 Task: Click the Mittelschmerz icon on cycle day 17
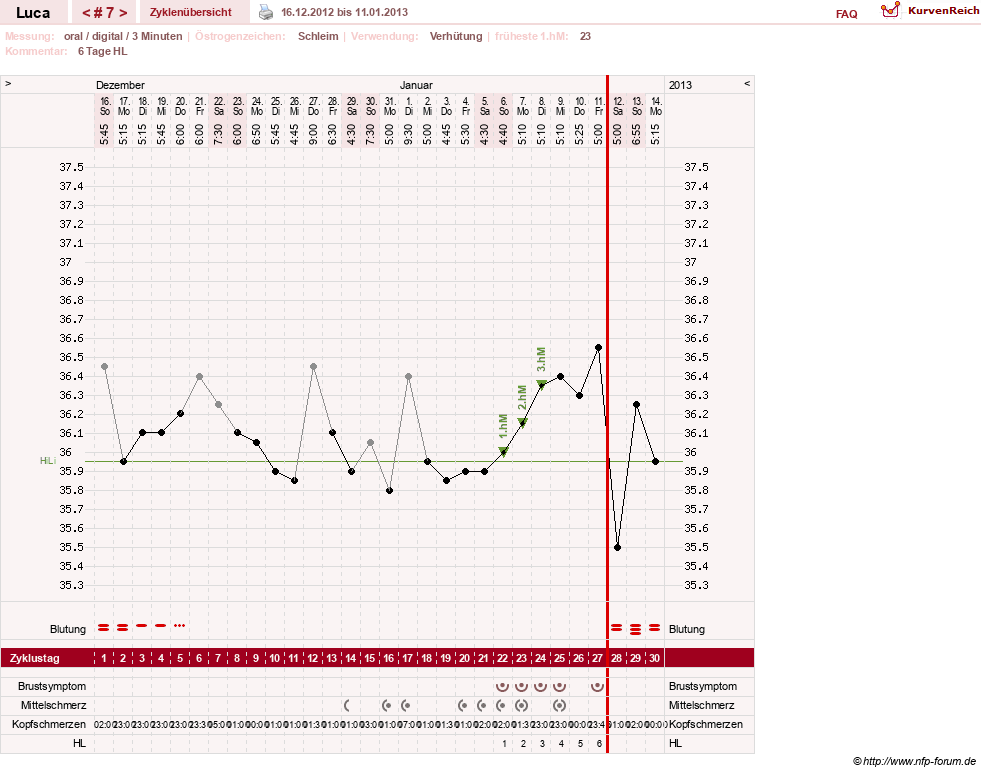pyautogui.click(x=405, y=705)
